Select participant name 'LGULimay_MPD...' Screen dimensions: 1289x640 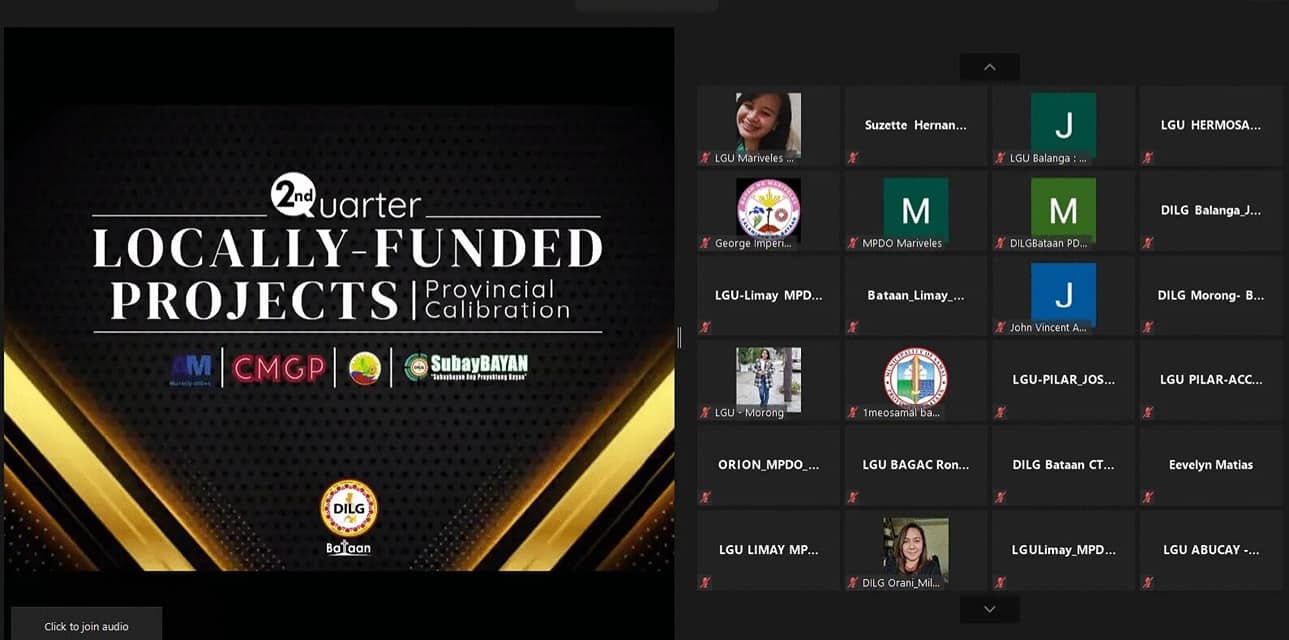coord(1063,549)
